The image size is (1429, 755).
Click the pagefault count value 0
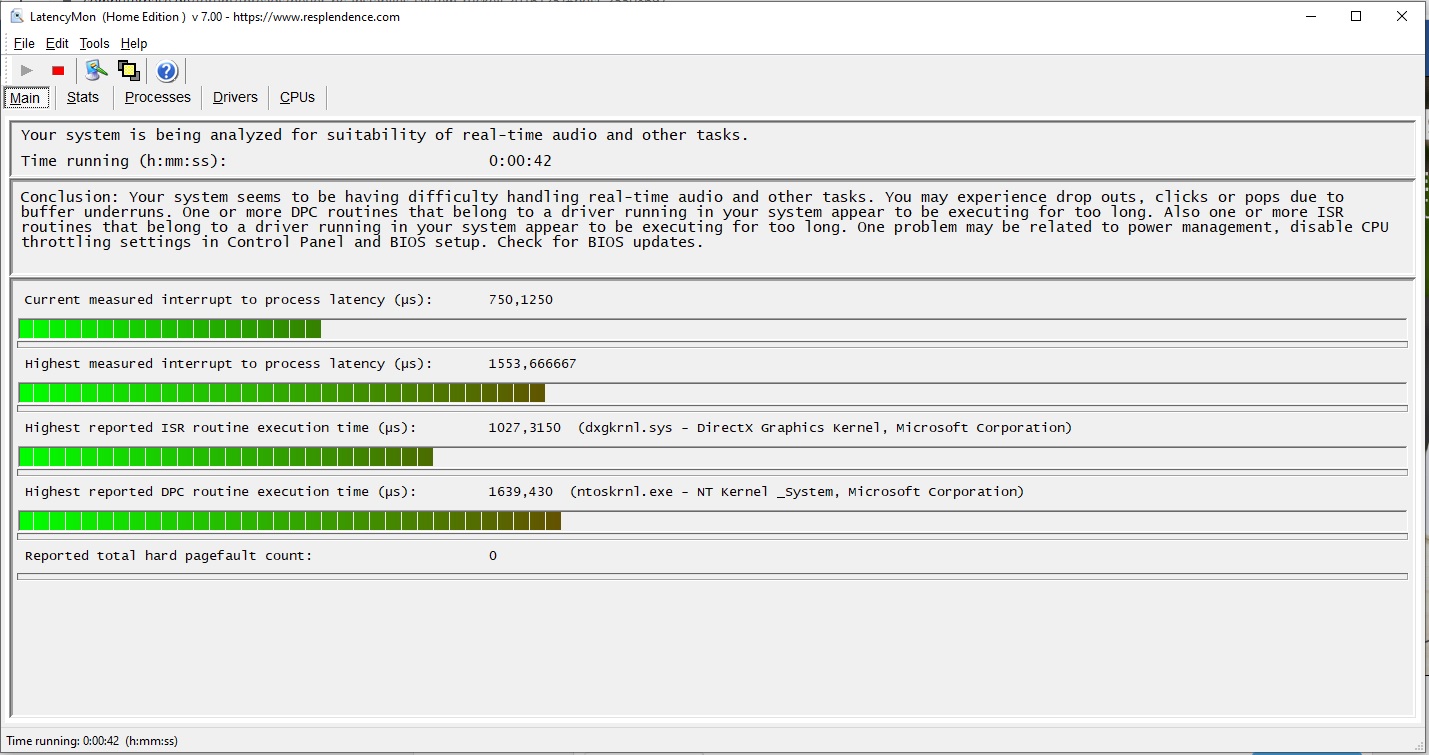pos(493,556)
